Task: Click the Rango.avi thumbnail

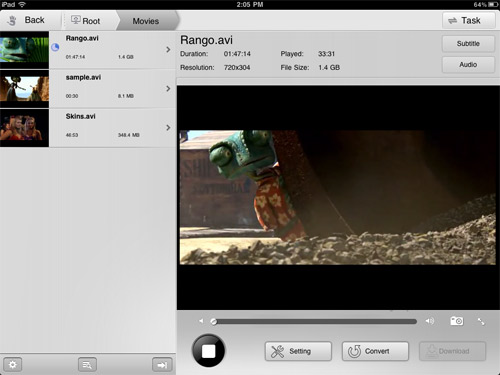Action: [x=24, y=50]
